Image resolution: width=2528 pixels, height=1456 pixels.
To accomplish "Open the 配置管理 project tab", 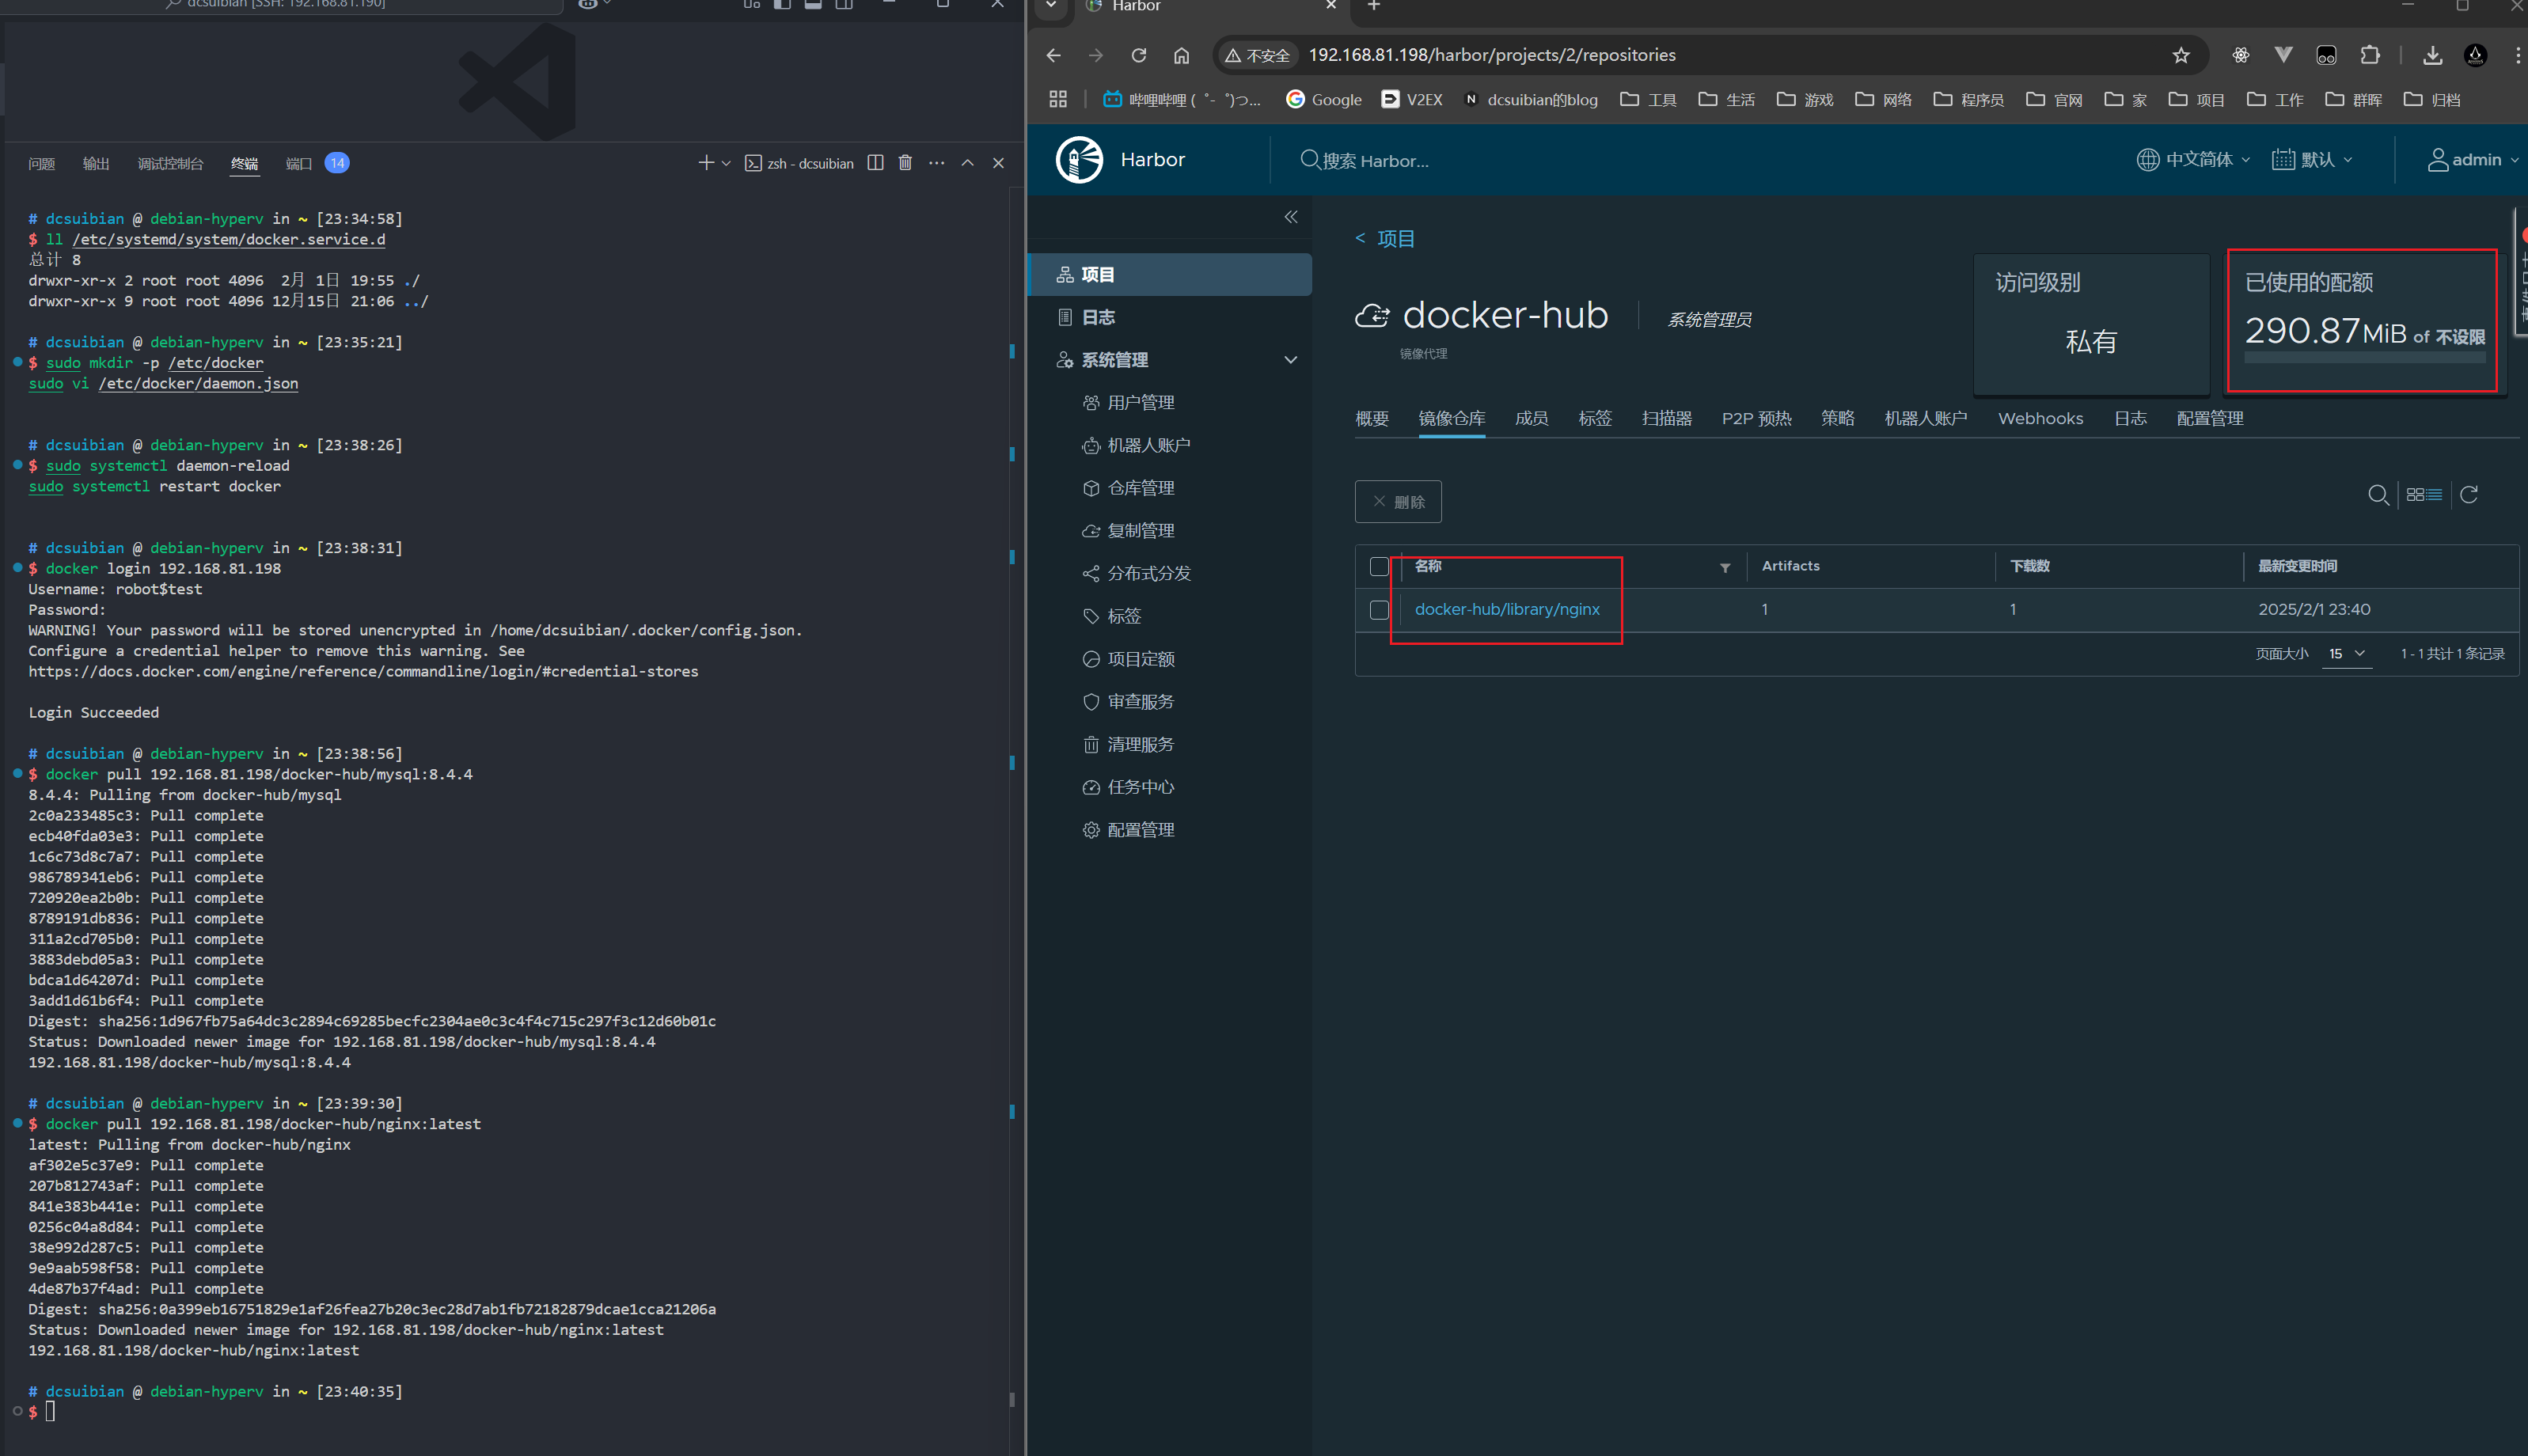I will [x=2210, y=419].
